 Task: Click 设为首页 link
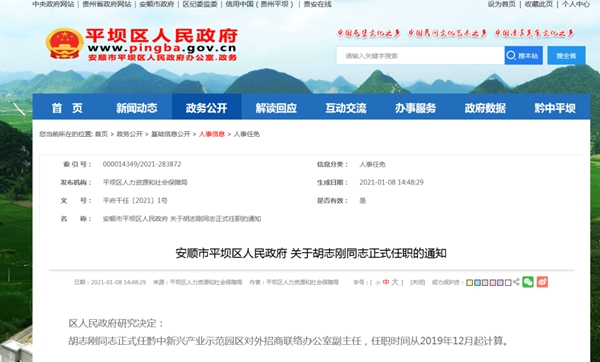(502, 4)
